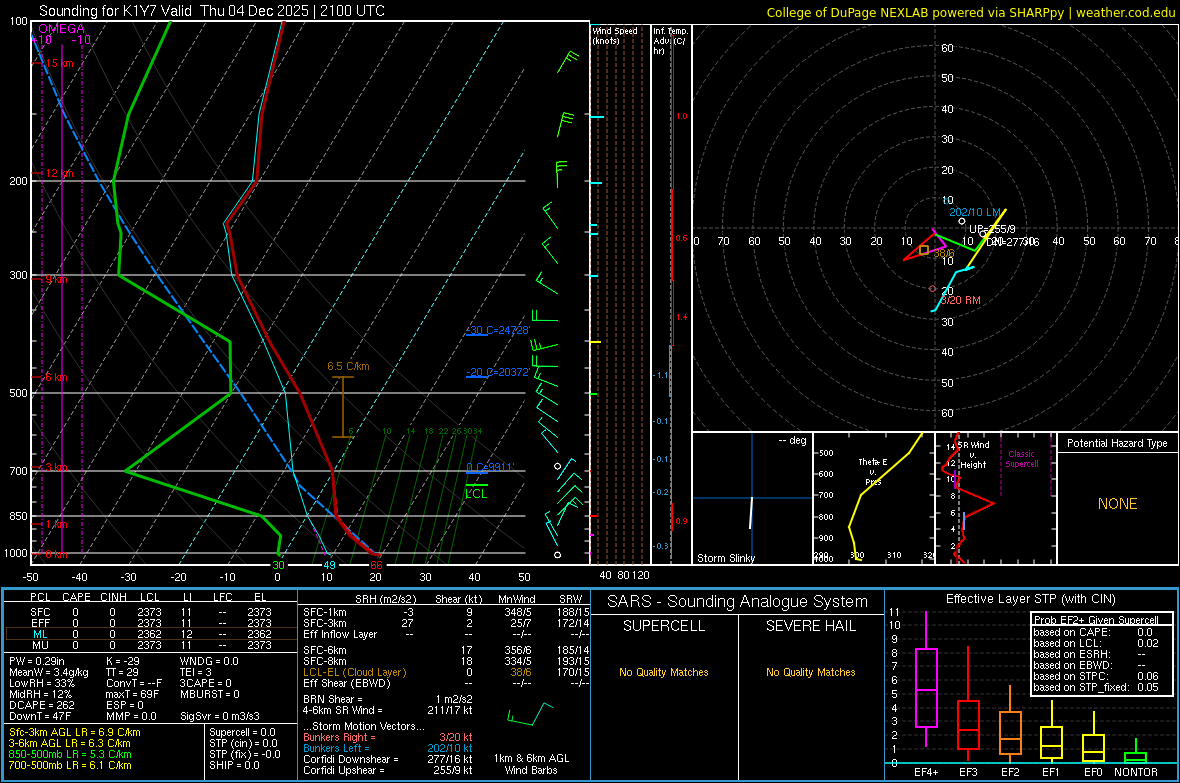The width and height of the screenshot is (1180, 783).
Task: Click No Quality Matches under SEVERE HAIL
Action: [810, 672]
